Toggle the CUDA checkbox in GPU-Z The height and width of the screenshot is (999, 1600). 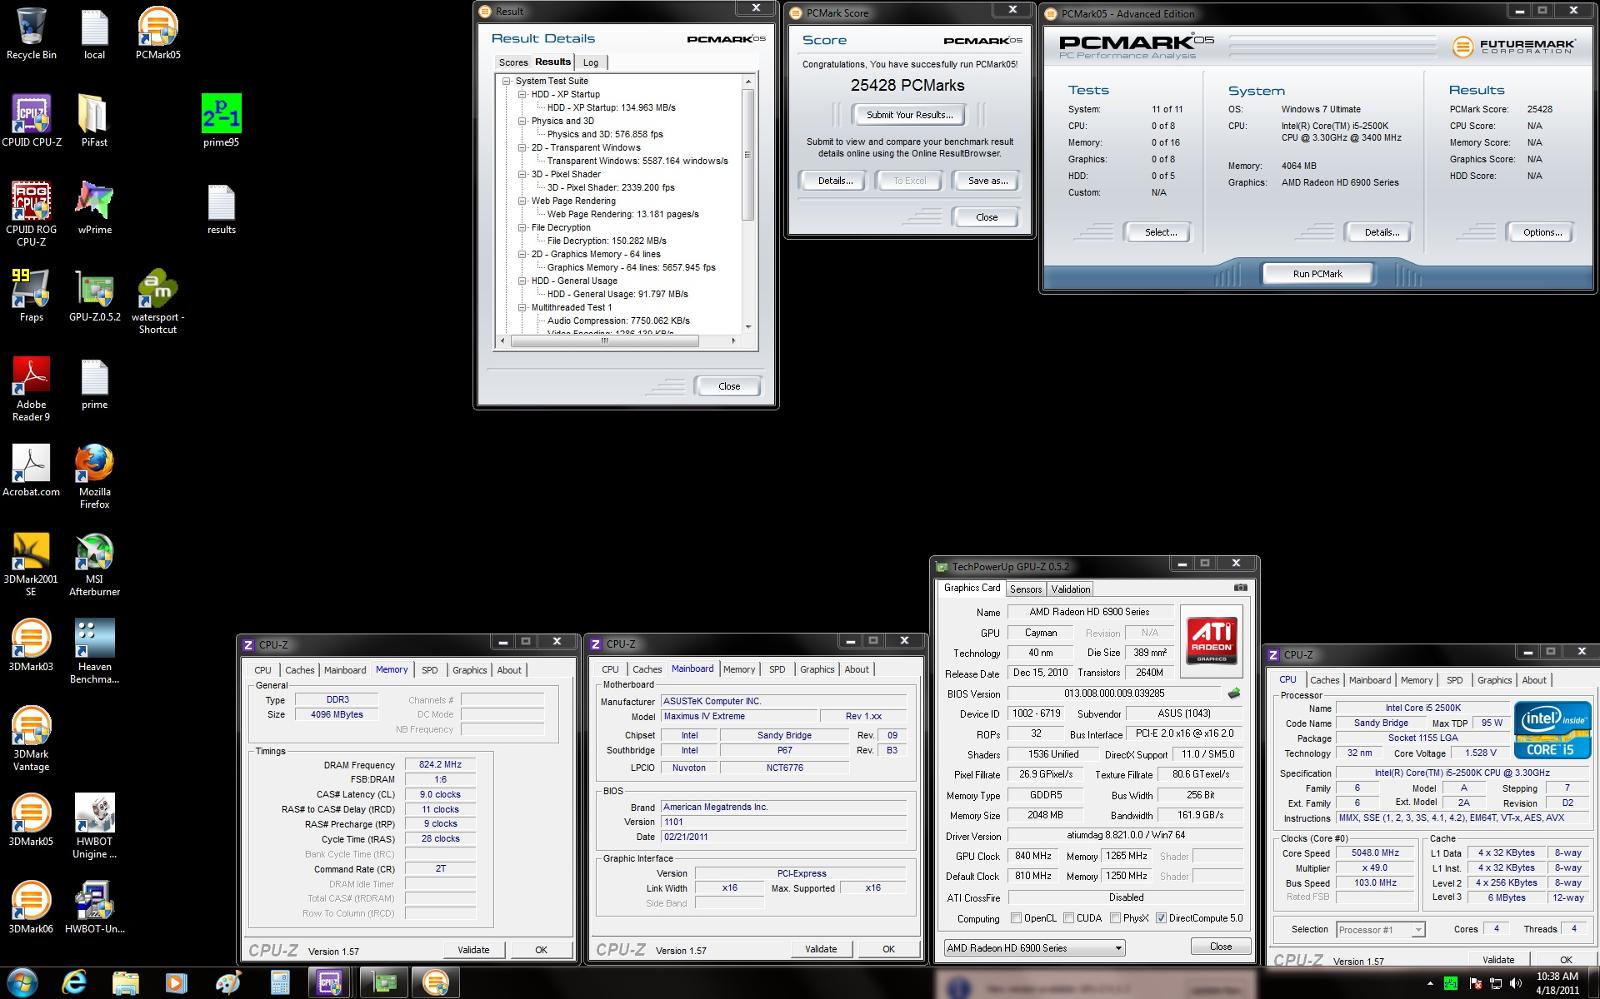[x=1068, y=918]
